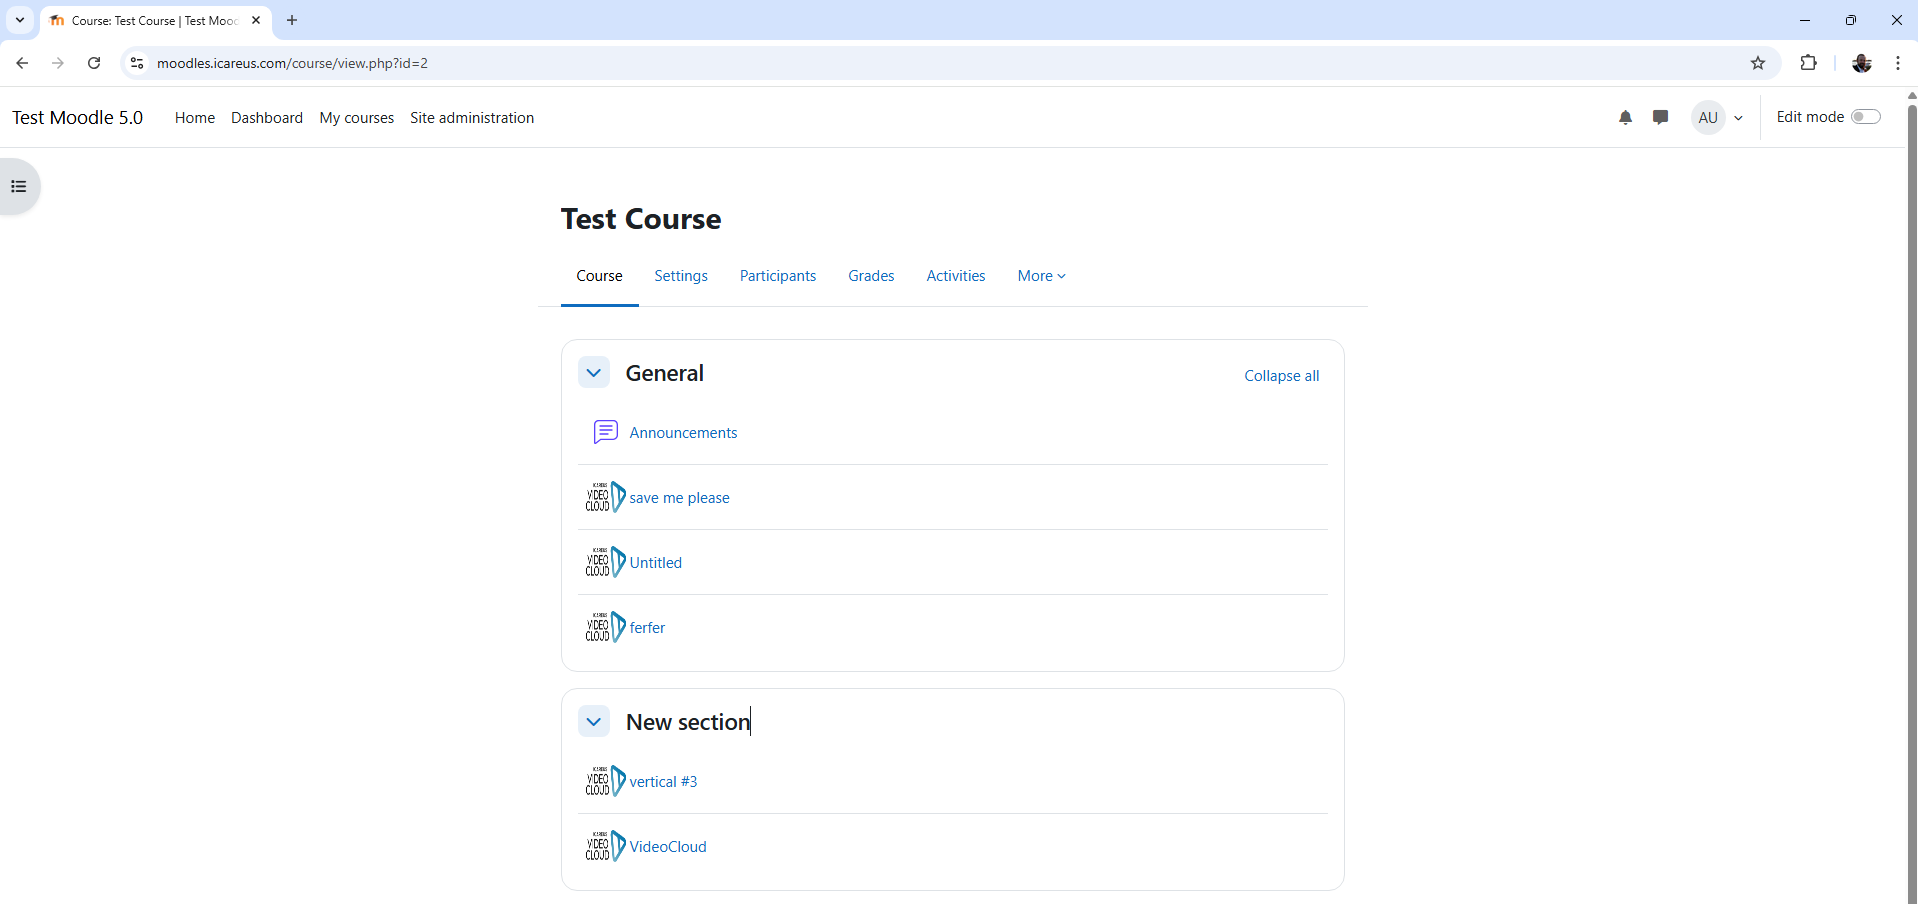This screenshot has width=1918, height=904.
Task: Bookmark this page with the star icon
Action: pyautogui.click(x=1757, y=63)
